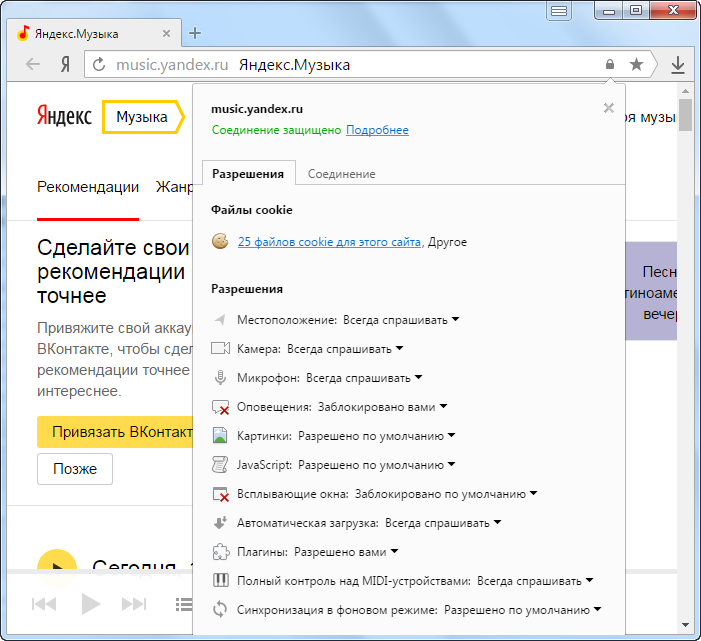Open the playlist queue icon in player
Screen dimensions: 701x641
click(x=184, y=604)
